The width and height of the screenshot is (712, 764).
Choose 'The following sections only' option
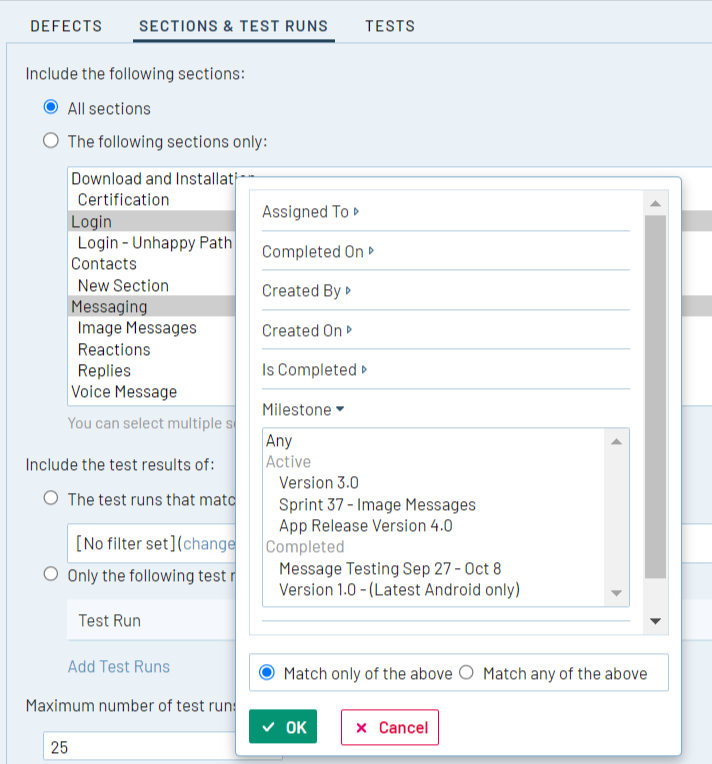pos(51,141)
